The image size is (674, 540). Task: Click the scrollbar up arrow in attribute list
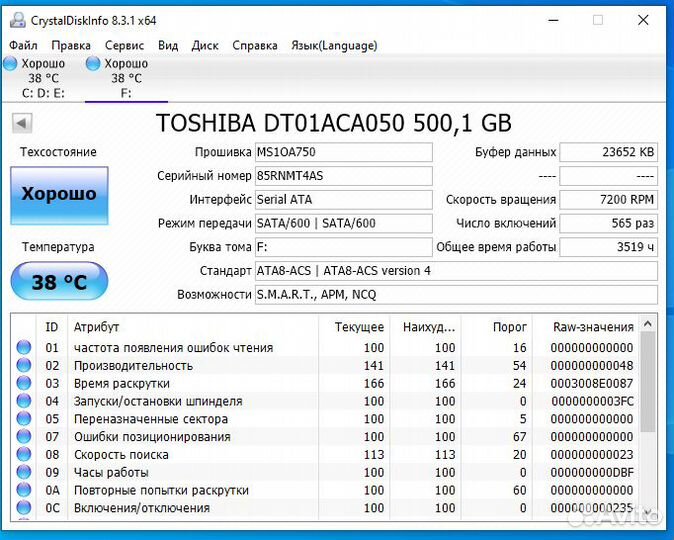click(x=648, y=324)
